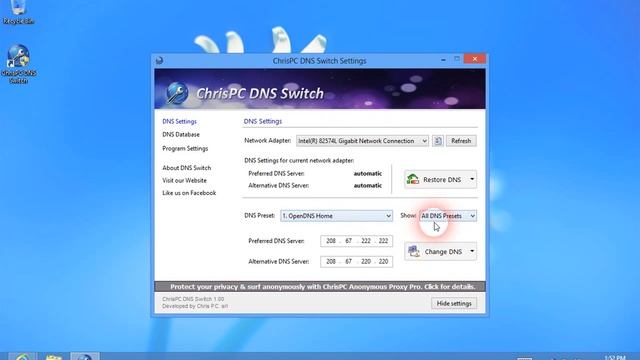
Task: Click Like us on Facebook link
Action: [189, 193]
